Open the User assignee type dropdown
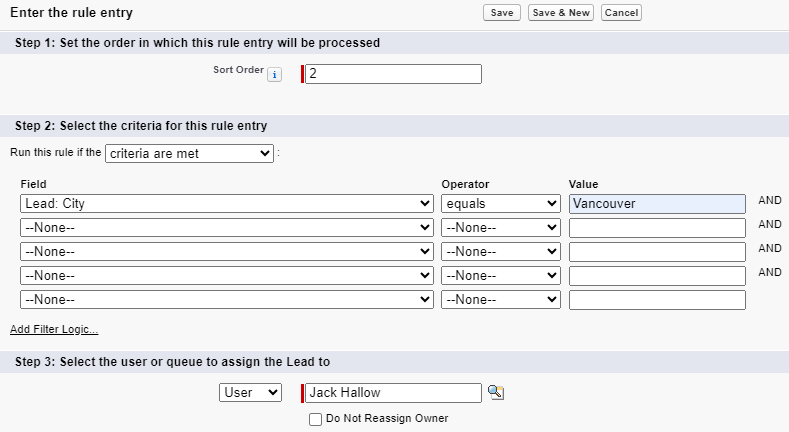This screenshot has height=432, width=789. point(250,393)
